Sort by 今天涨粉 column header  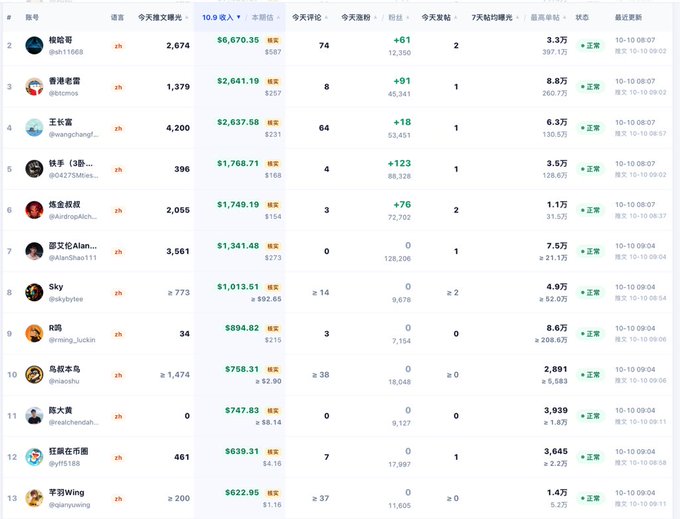(x=359, y=17)
